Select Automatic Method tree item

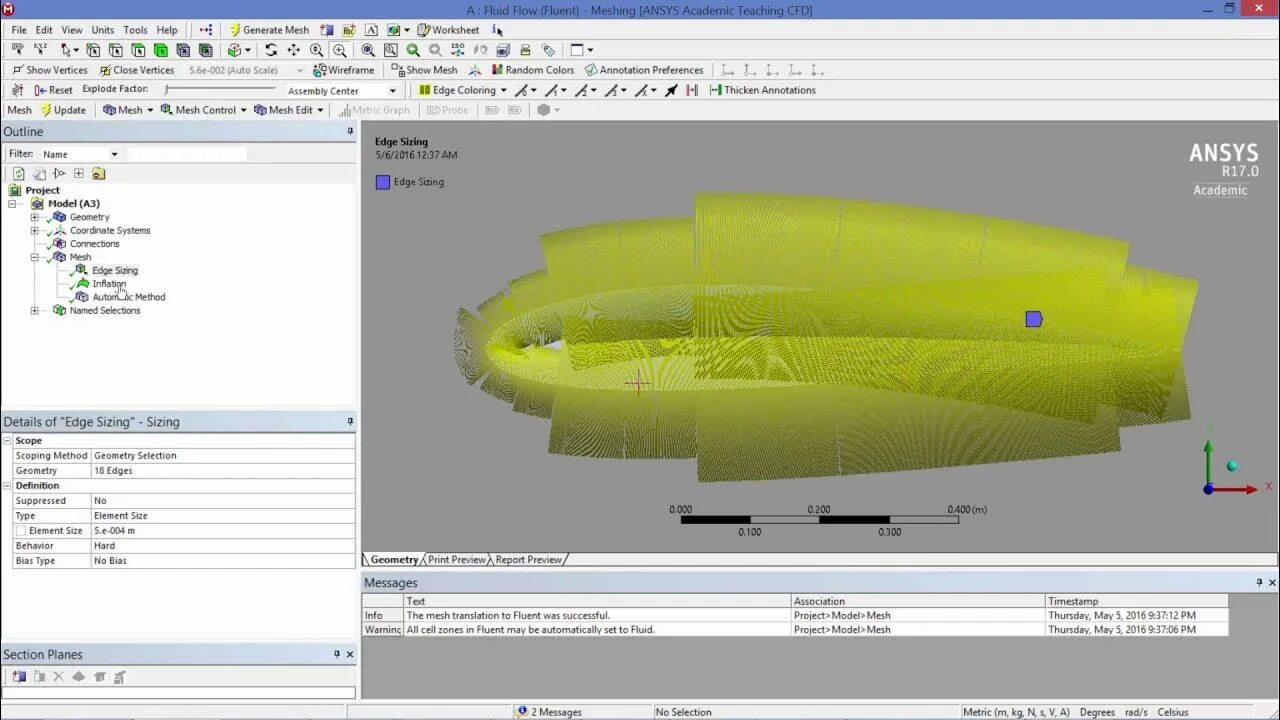[129, 297]
